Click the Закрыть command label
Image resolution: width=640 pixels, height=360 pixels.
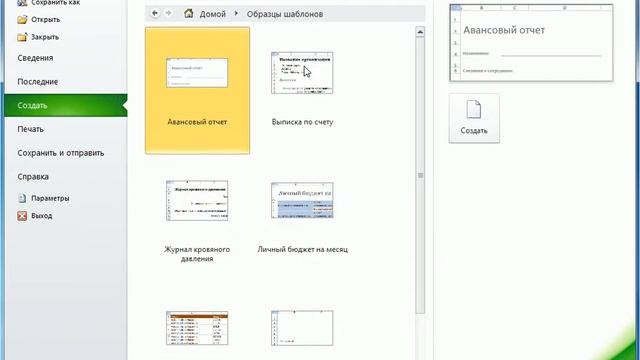pos(45,37)
